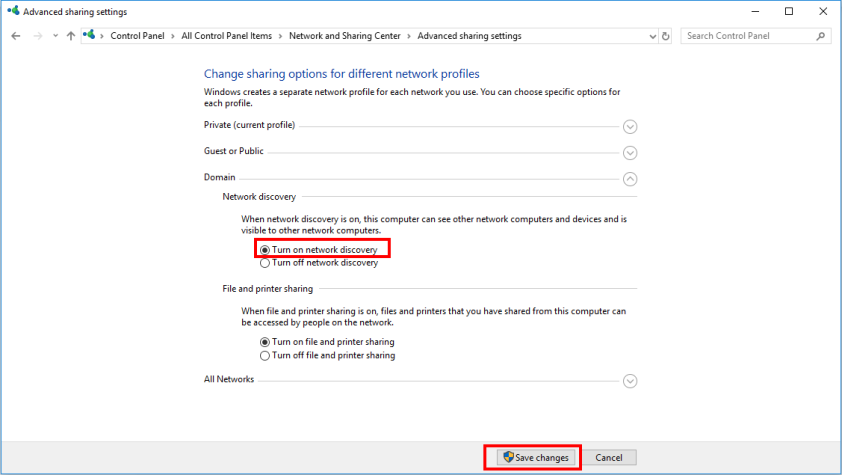Collapse the Domain profile section
The width and height of the screenshot is (842, 475).
pyautogui.click(x=630, y=179)
